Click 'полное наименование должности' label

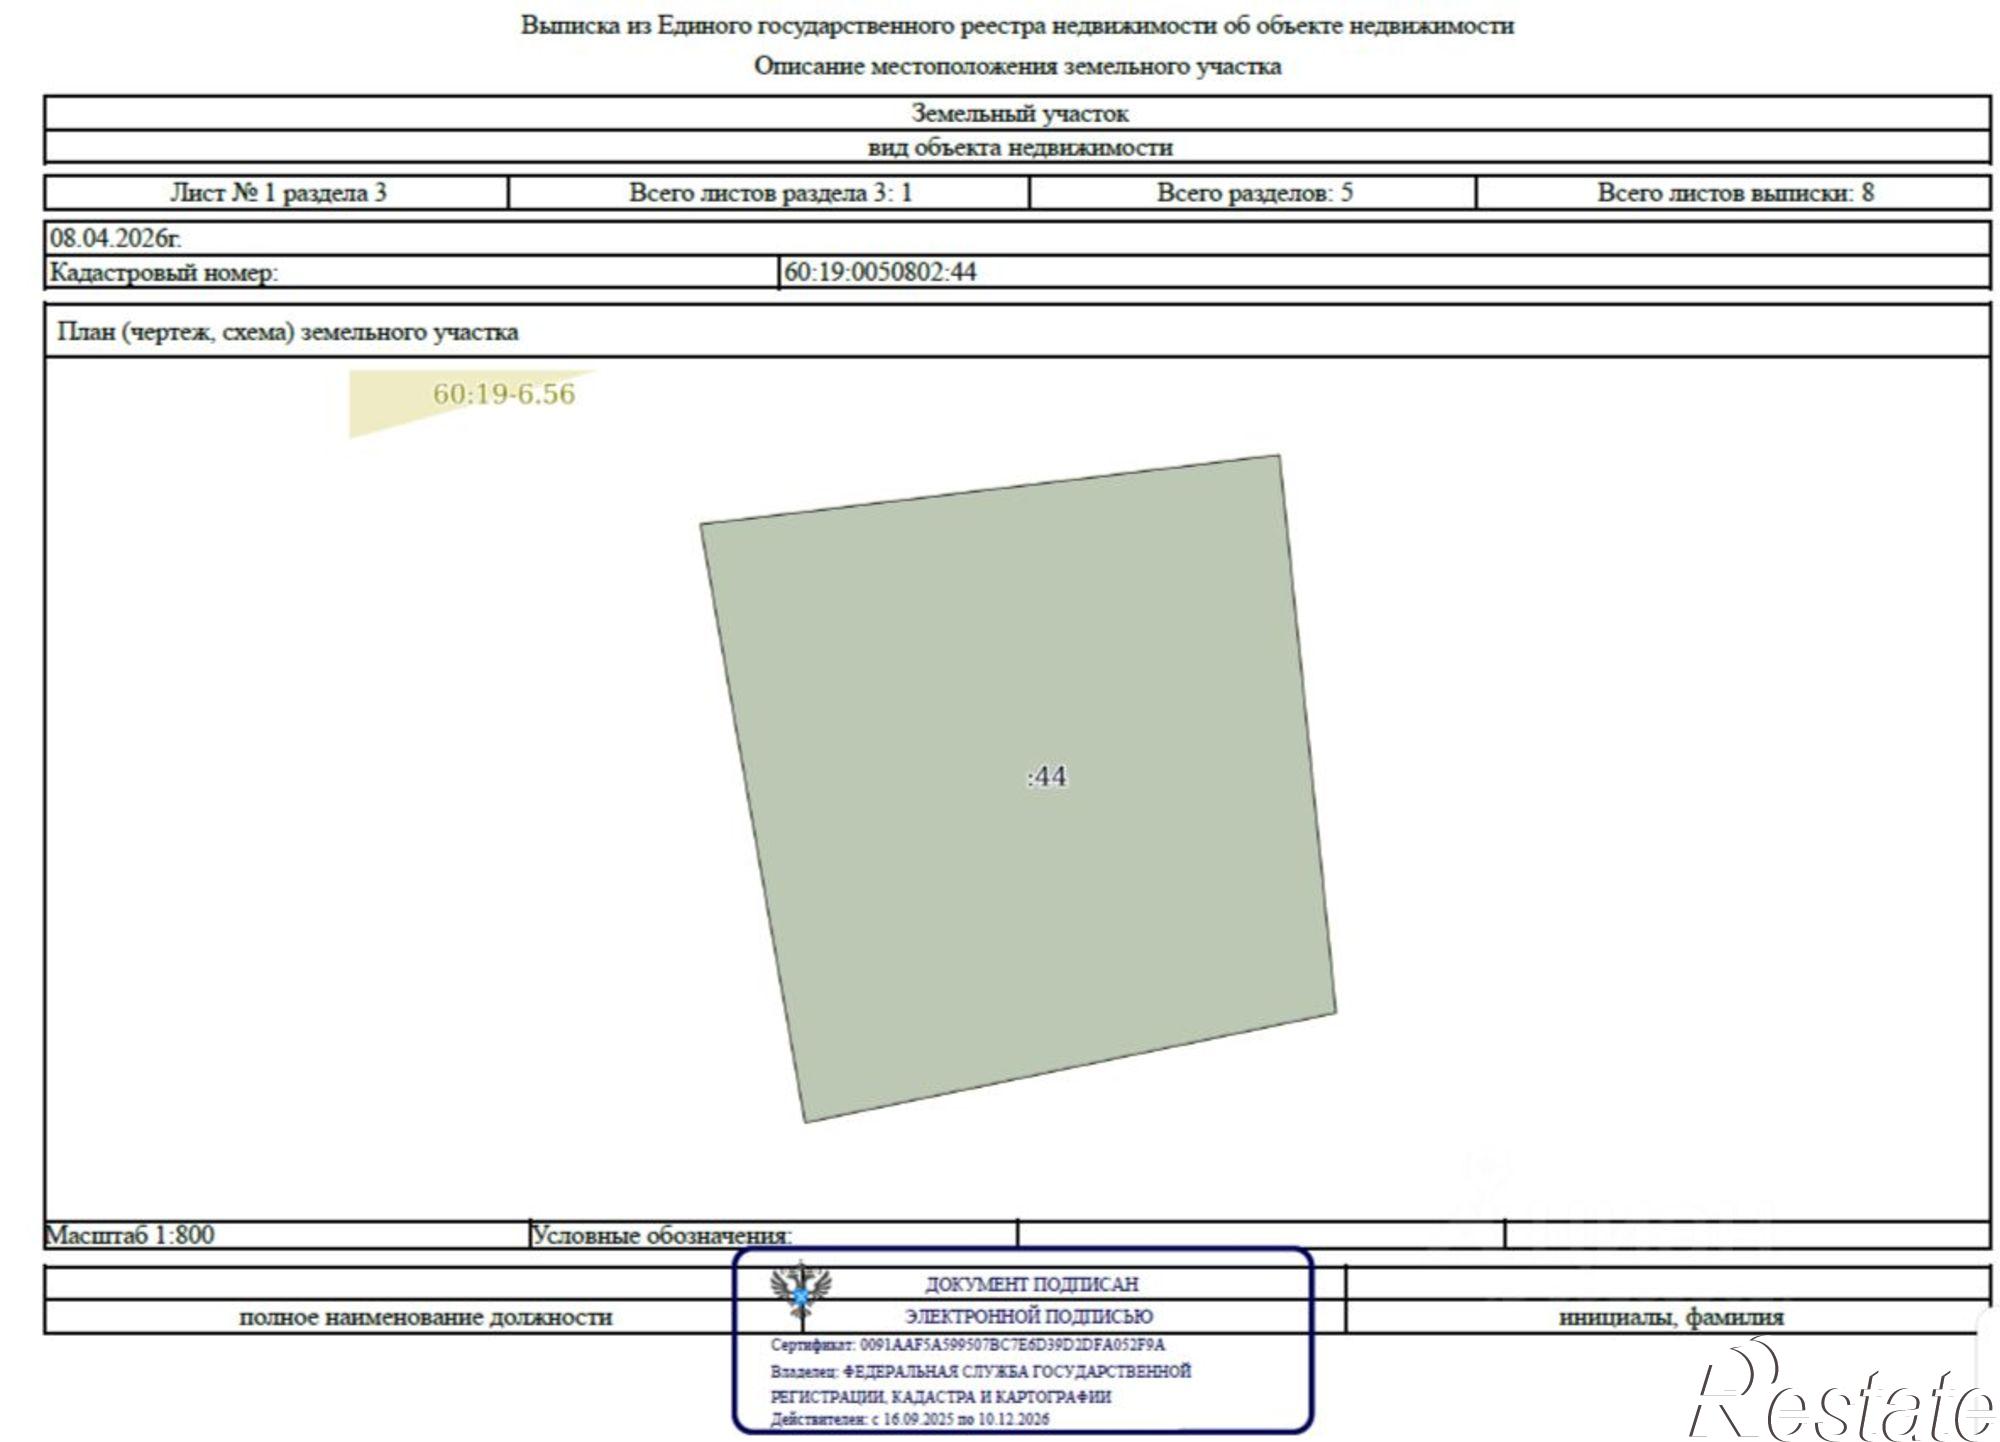pyautogui.click(x=425, y=1317)
